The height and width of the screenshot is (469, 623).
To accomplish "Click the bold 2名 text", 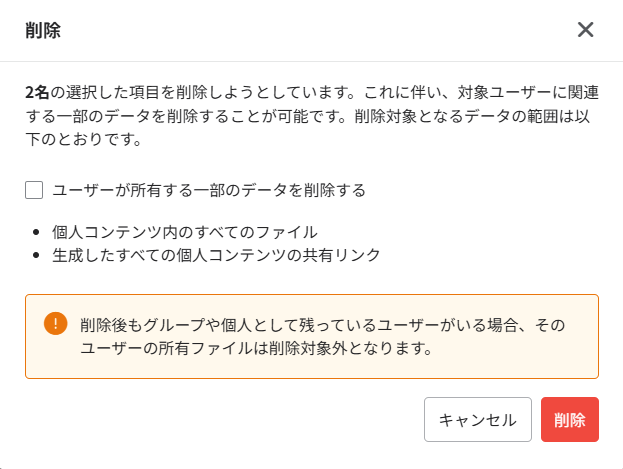I will tap(37, 92).
